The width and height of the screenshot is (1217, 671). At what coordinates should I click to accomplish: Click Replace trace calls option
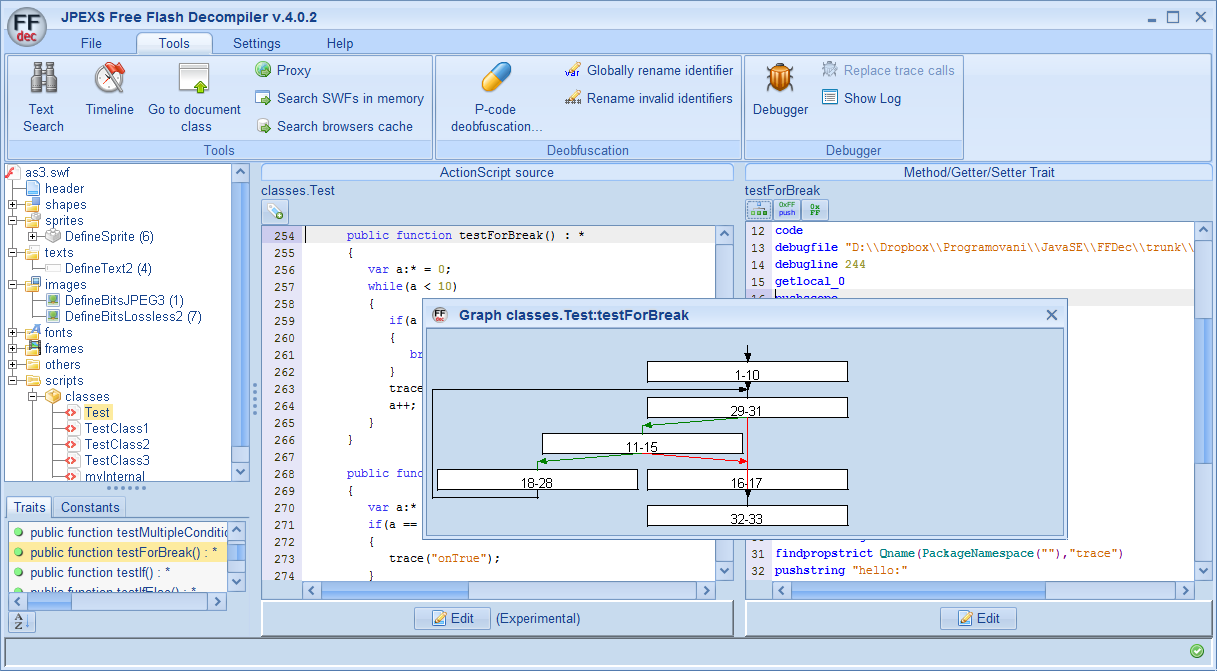tap(888, 70)
